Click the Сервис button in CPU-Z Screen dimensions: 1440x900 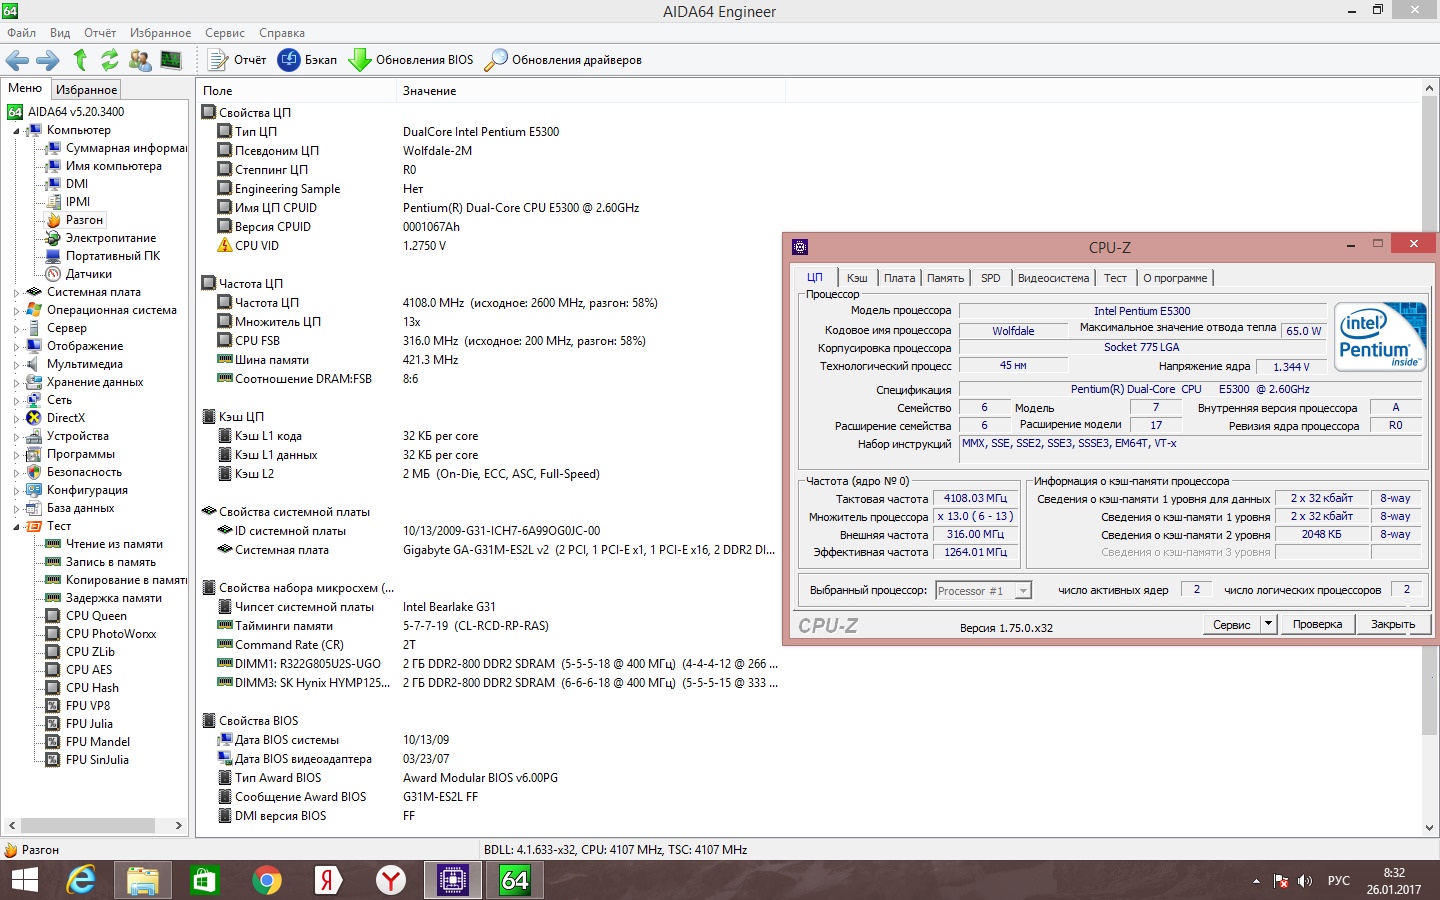pos(1231,624)
